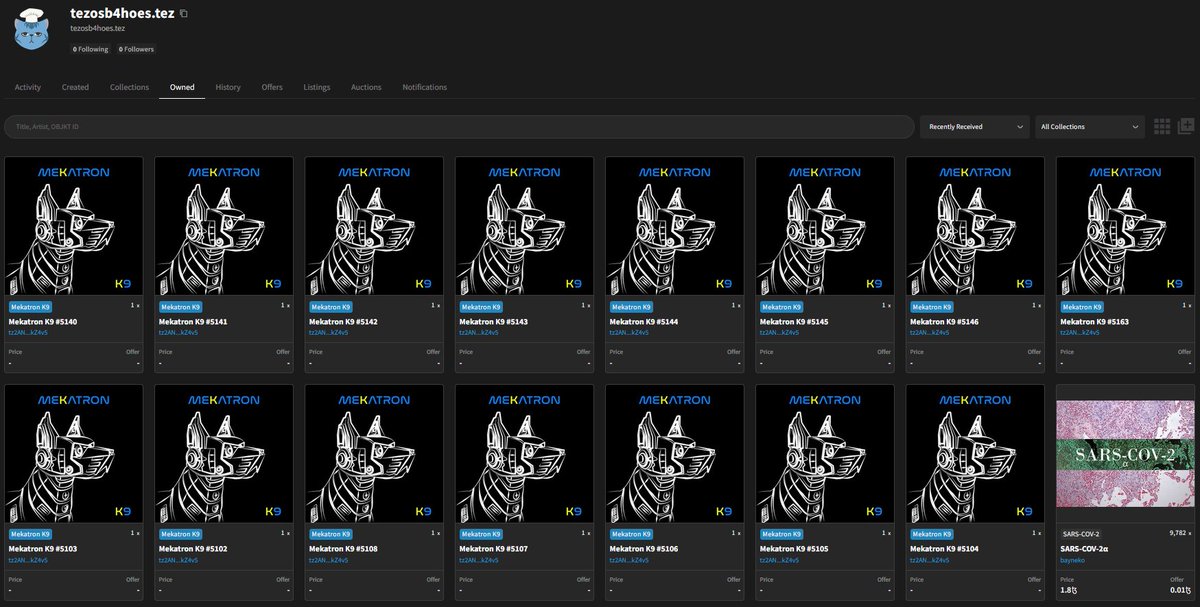This screenshot has height=607, width=1200.
Task: Click the tezosb4hoes.tez profile avatar
Action: [x=31, y=31]
